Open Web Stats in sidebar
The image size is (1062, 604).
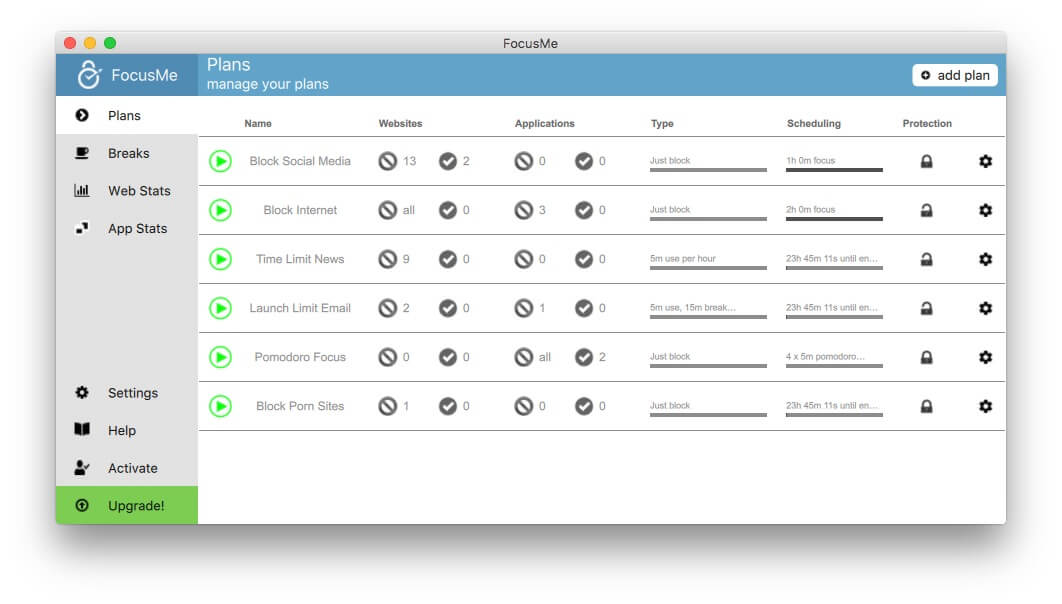click(127, 191)
